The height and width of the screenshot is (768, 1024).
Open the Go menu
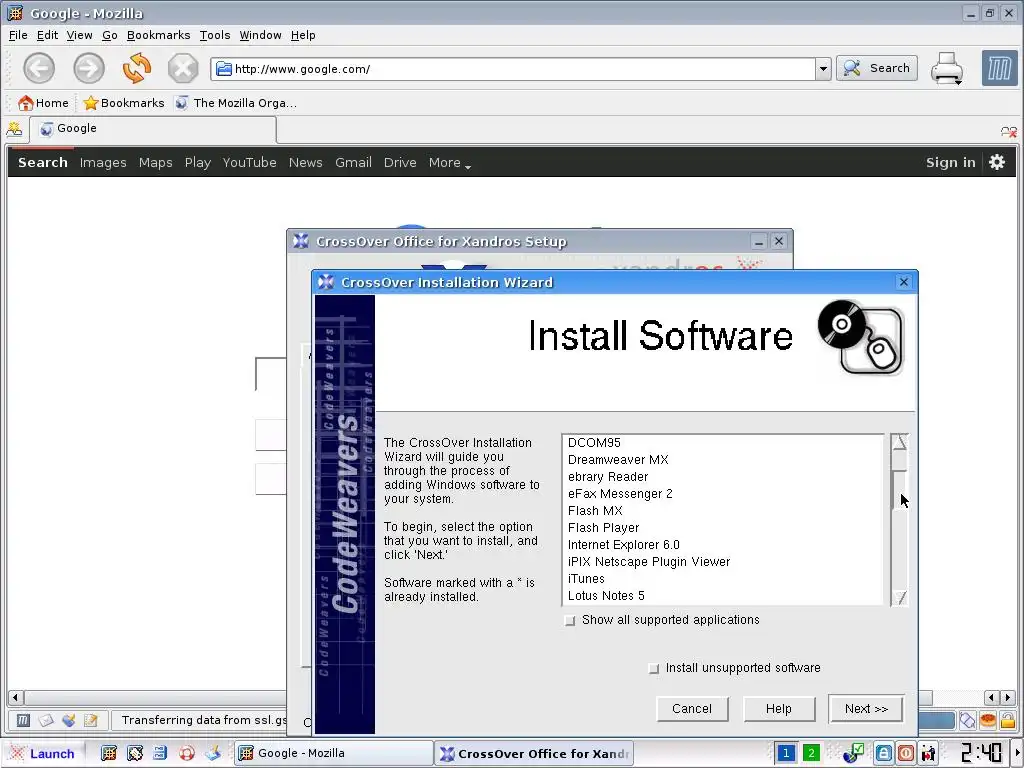[110, 35]
